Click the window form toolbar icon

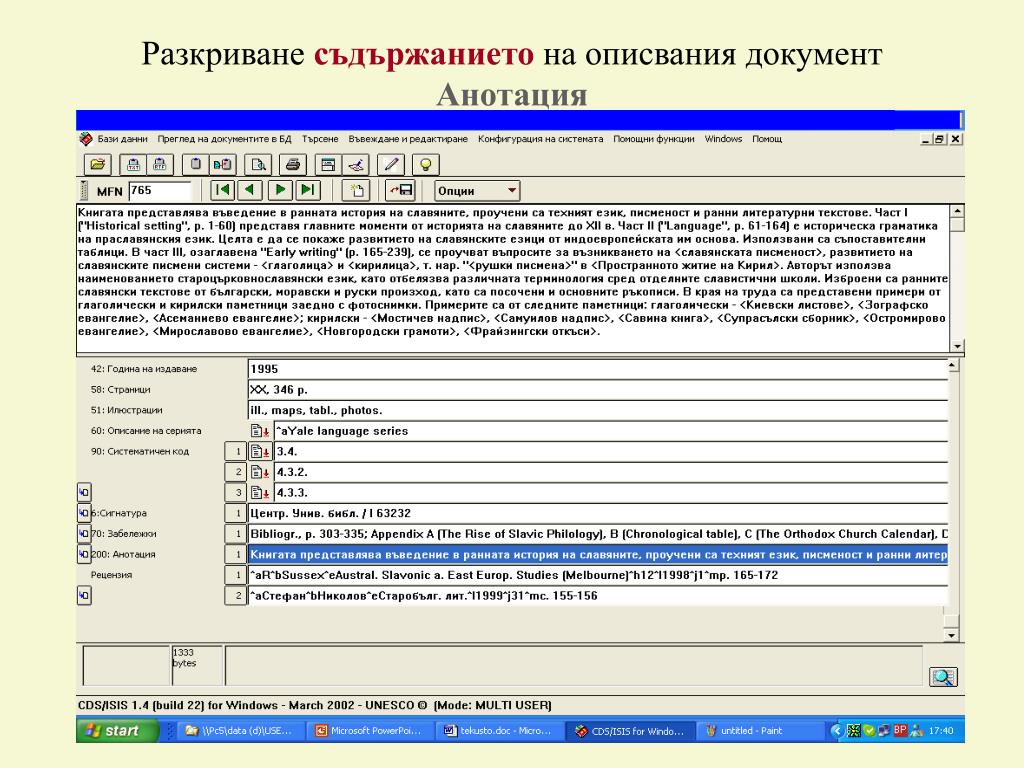tap(328, 165)
